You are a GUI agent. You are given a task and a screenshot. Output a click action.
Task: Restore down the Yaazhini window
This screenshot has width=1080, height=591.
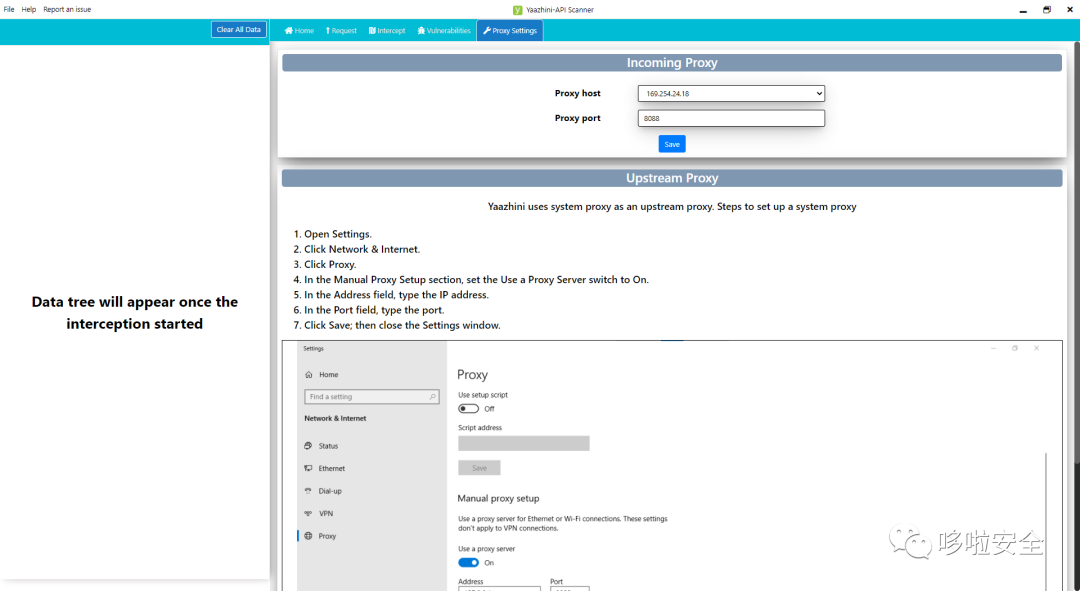pos(1047,10)
